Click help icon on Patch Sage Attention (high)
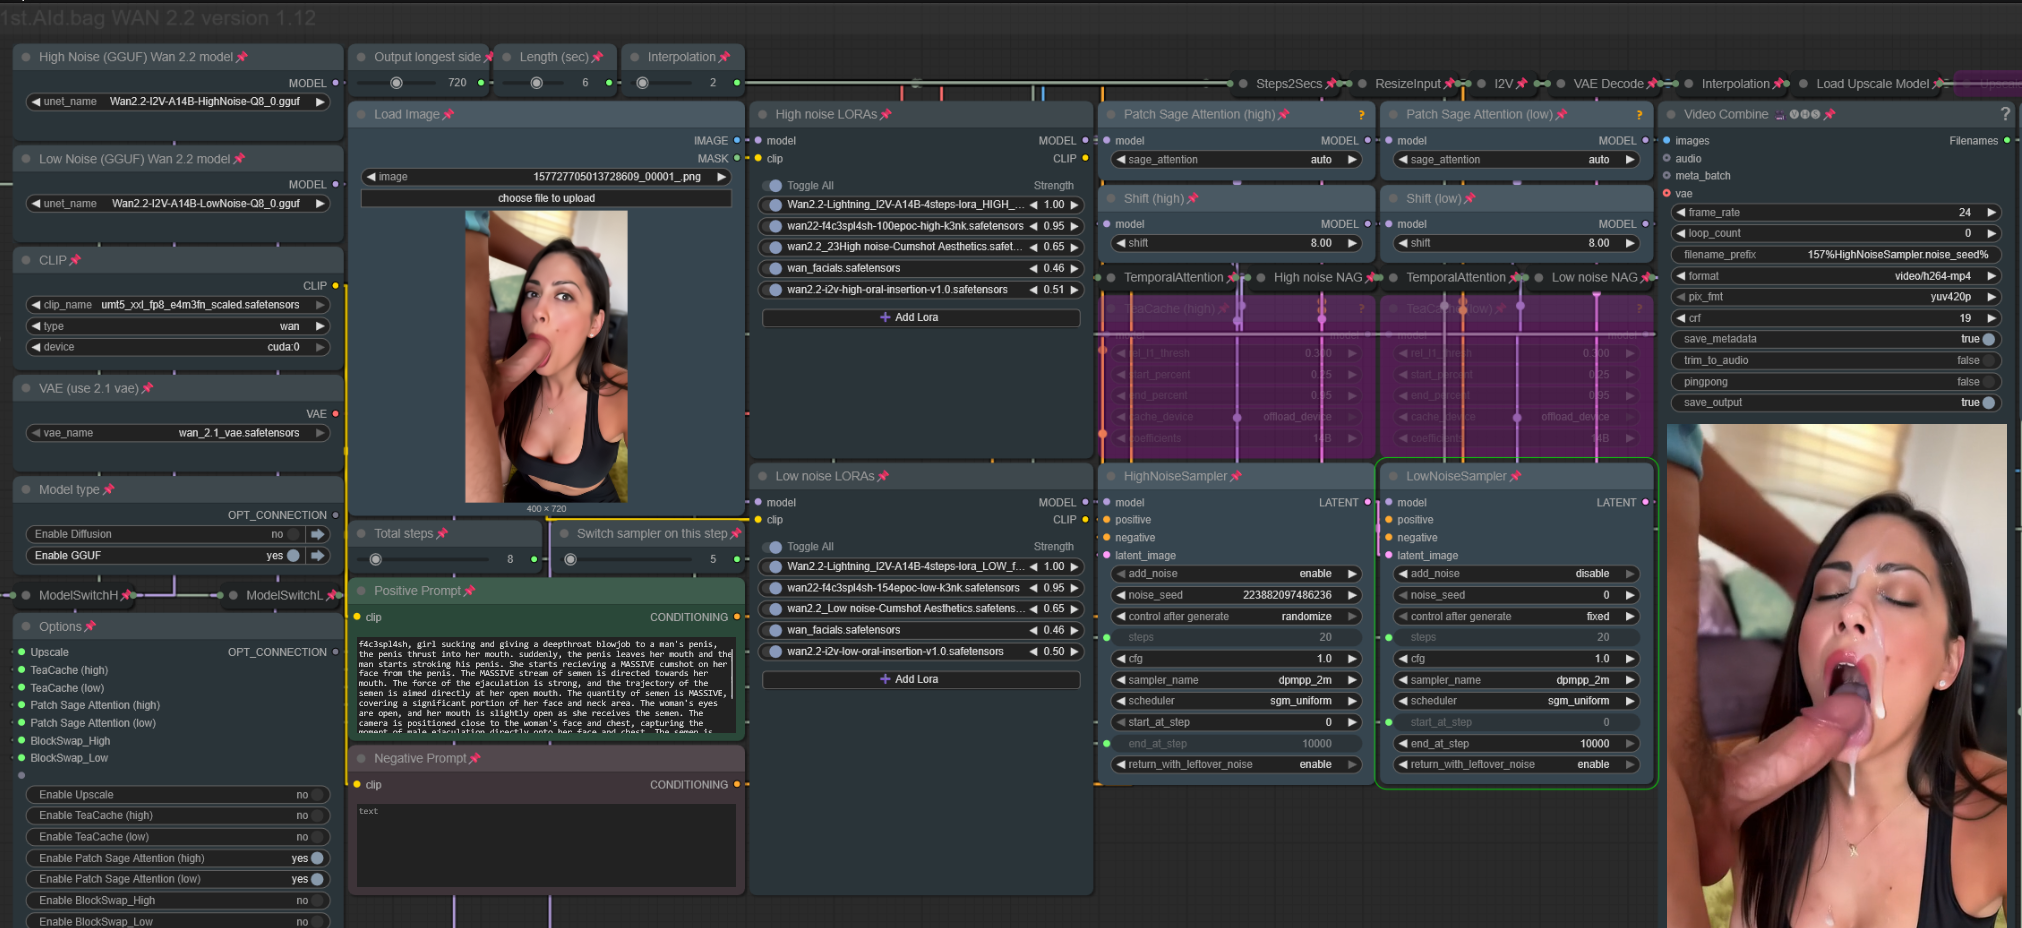Viewport: 2022px width, 928px height. click(x=1361, y=115)
